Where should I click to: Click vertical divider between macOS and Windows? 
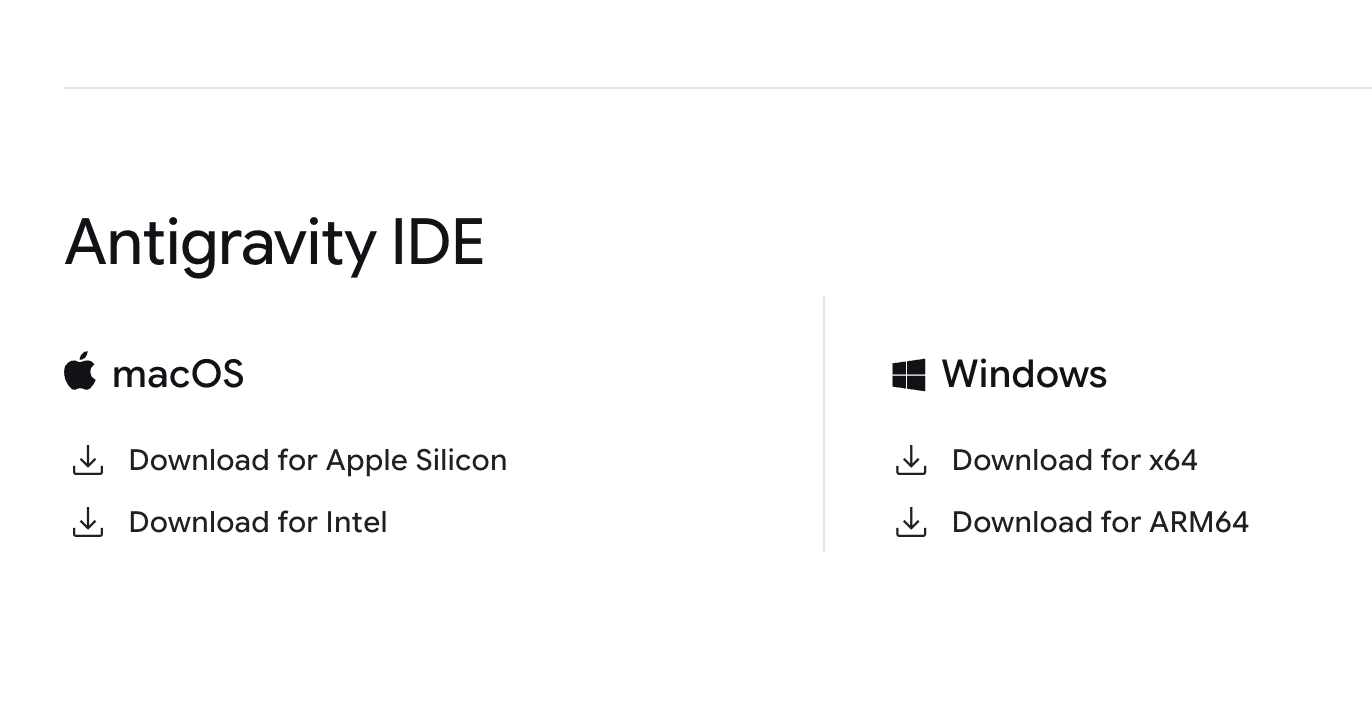coord(824,424)
